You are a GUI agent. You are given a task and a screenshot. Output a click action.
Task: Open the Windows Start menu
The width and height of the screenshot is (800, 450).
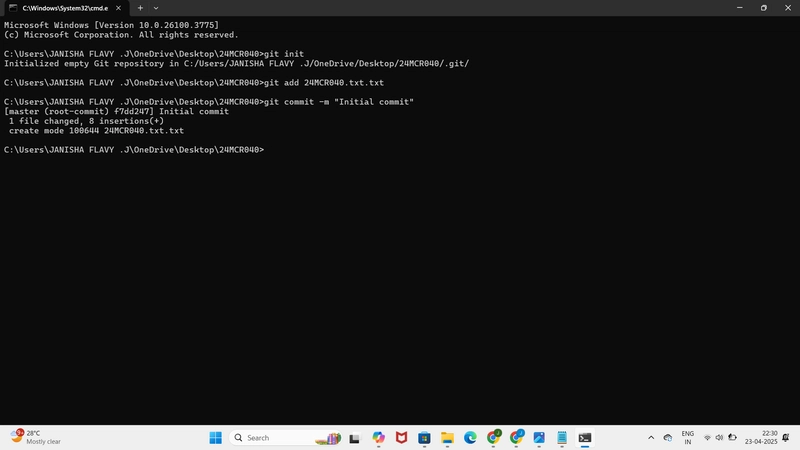click(216, 438)
